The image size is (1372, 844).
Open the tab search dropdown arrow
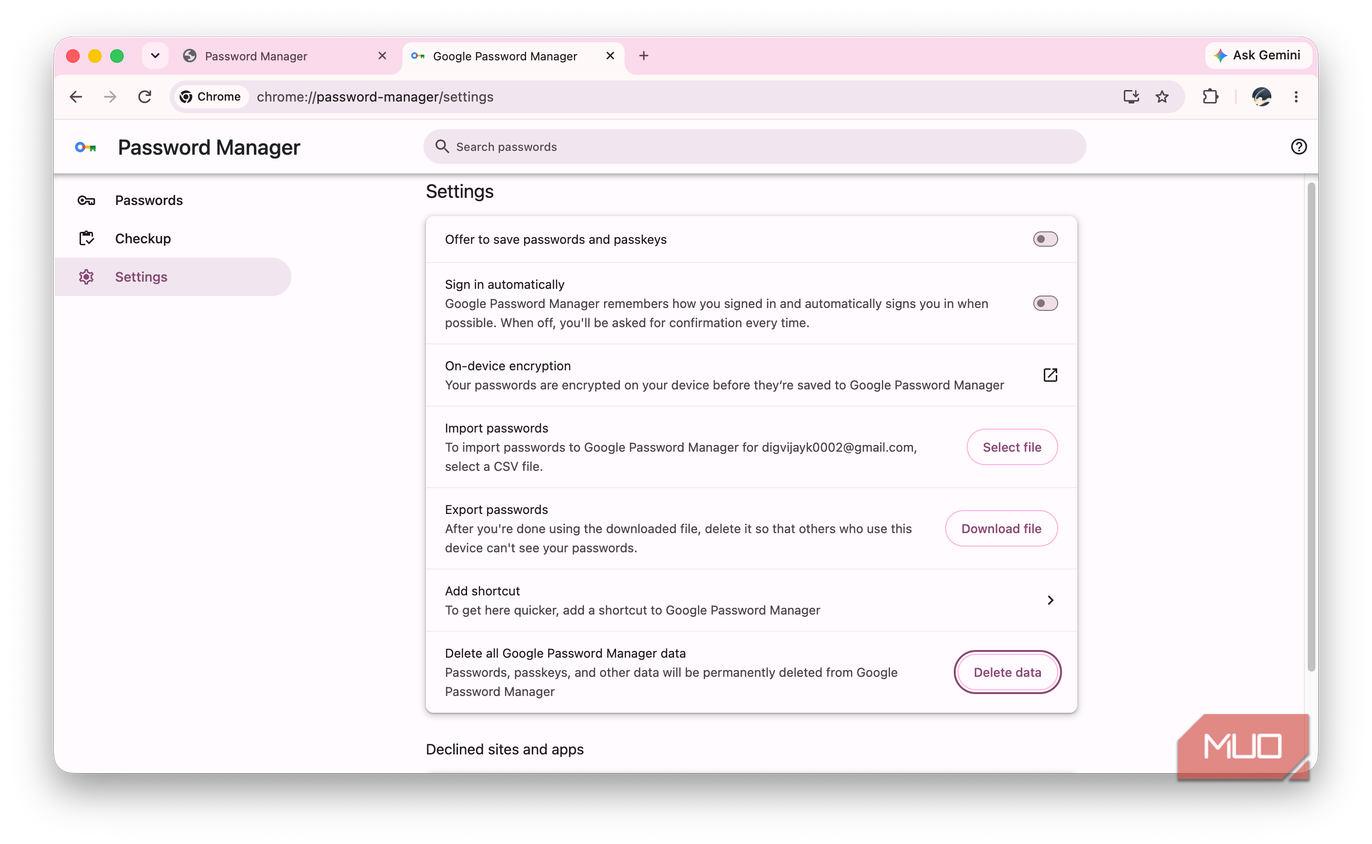click(x=155, y=56)
